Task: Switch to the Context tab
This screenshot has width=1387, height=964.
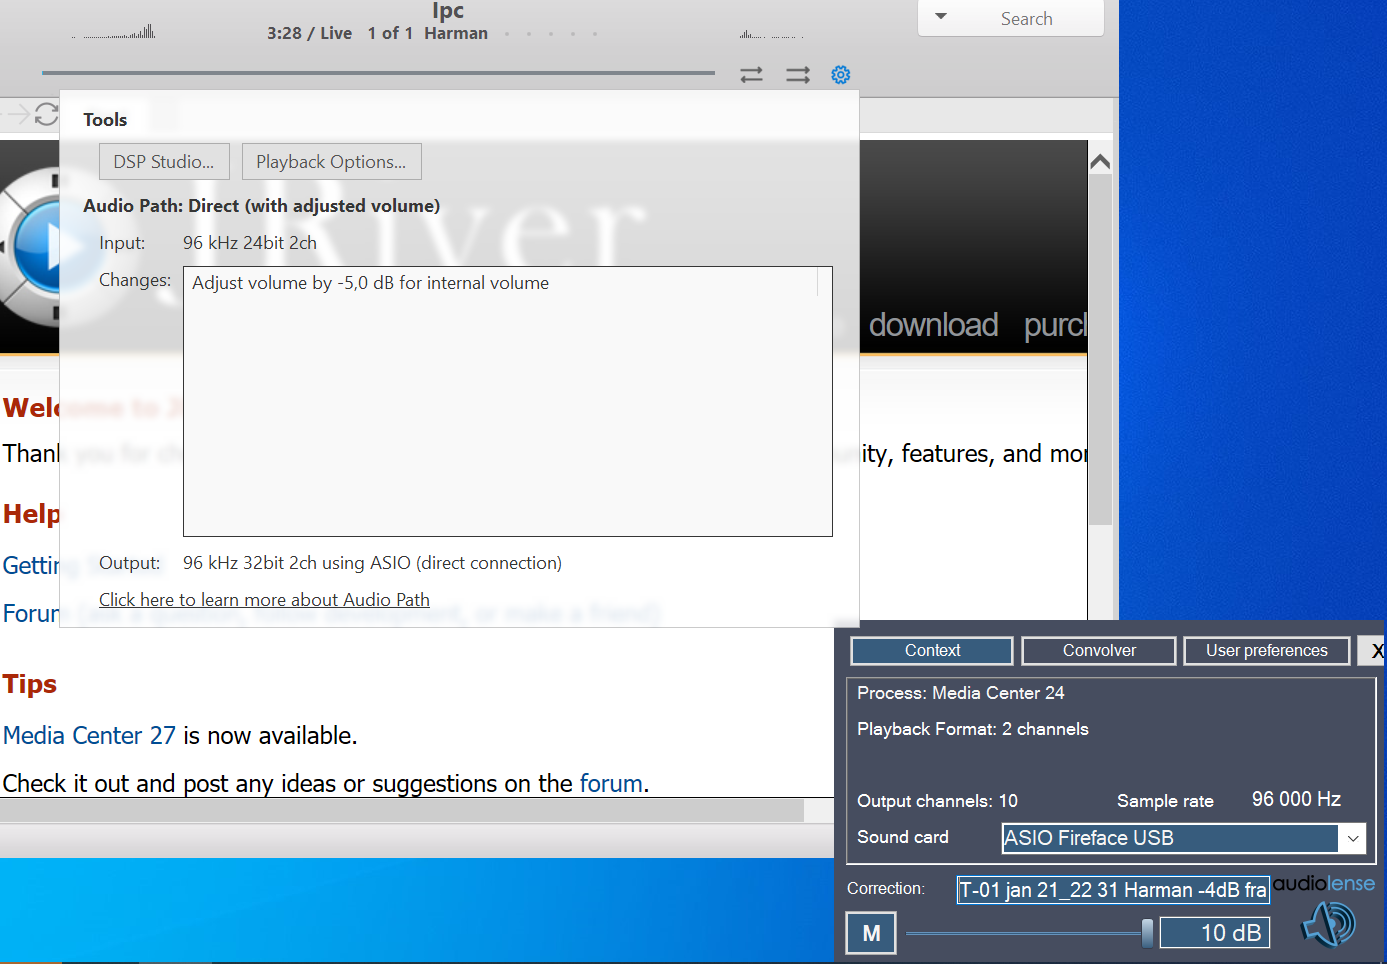Action: (x=932, y=651)
